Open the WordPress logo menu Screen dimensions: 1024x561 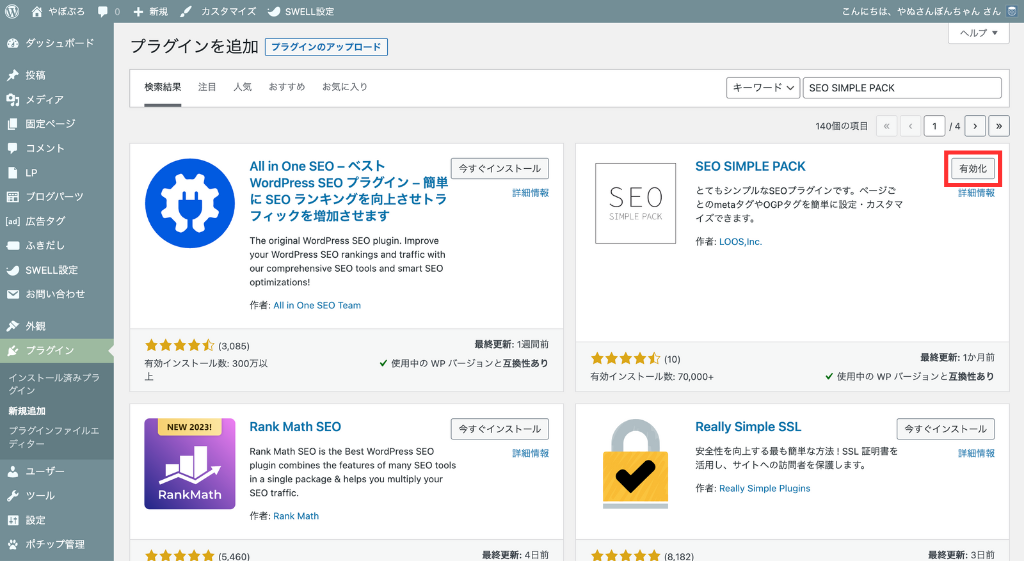point(12,11)
